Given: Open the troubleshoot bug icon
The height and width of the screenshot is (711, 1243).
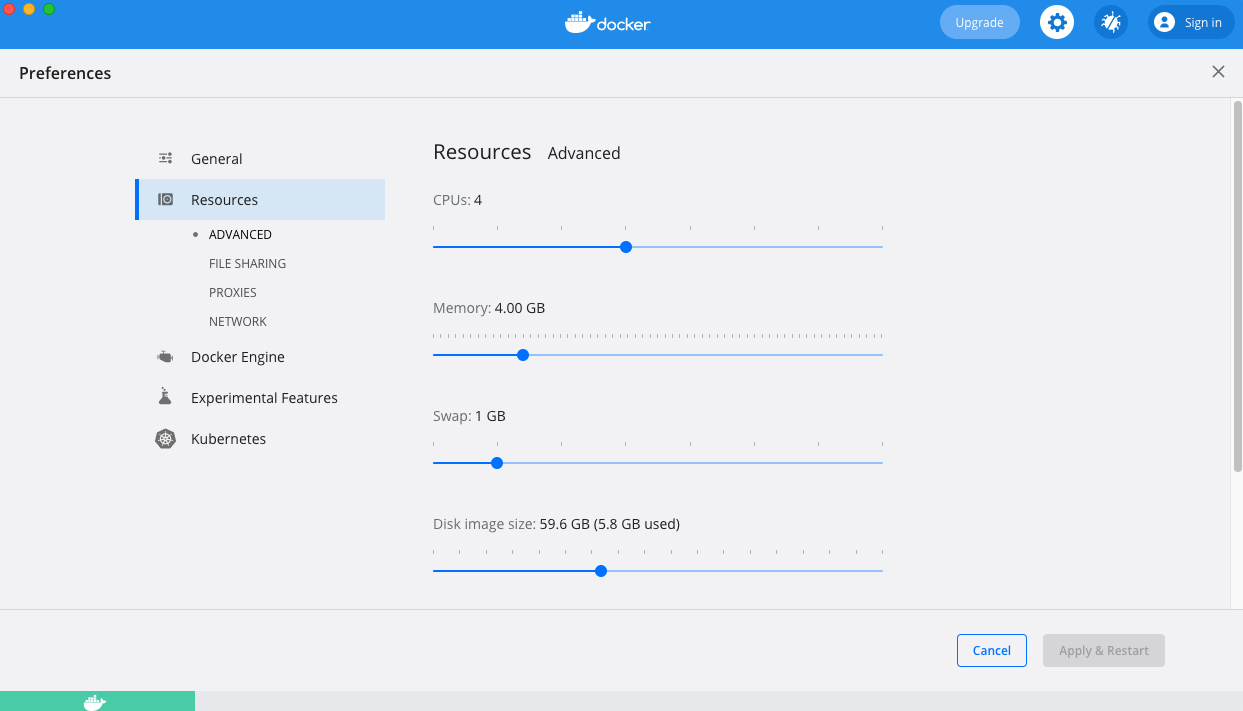Looking at the screenshot, I should pyautogui.click(x=1111, y=22).
